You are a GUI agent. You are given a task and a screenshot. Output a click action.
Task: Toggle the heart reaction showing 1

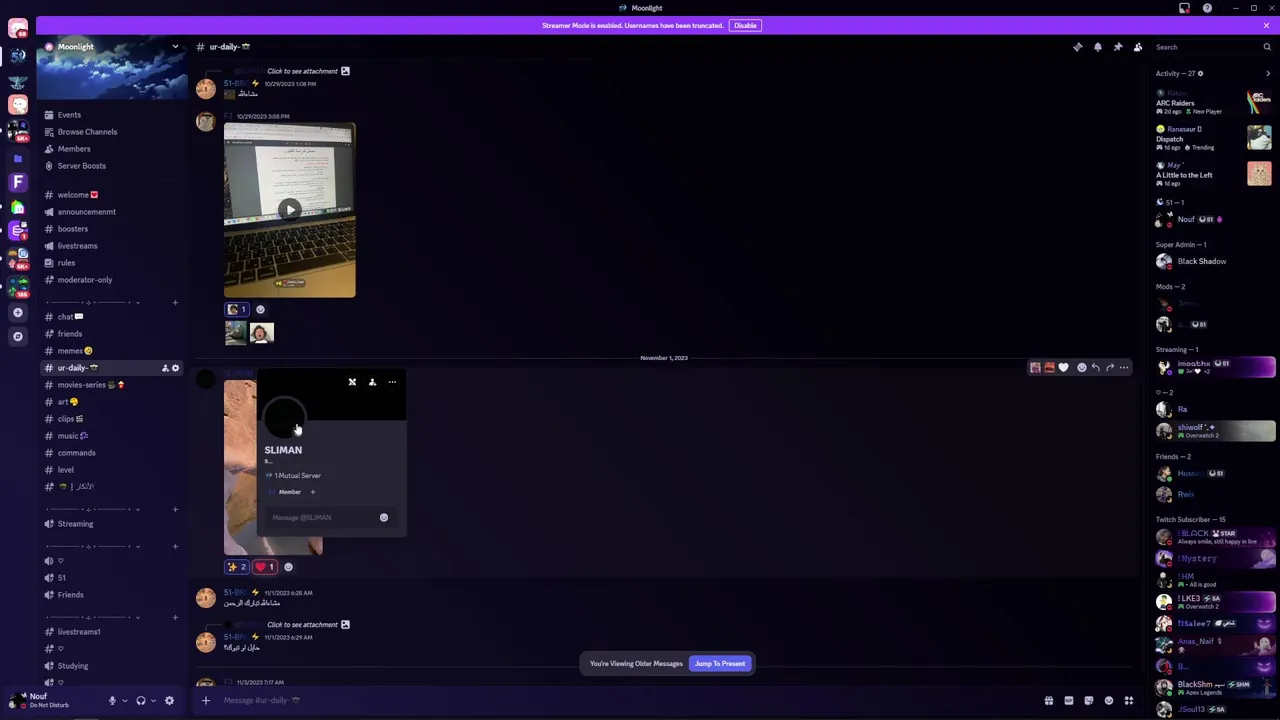point(265,567)
